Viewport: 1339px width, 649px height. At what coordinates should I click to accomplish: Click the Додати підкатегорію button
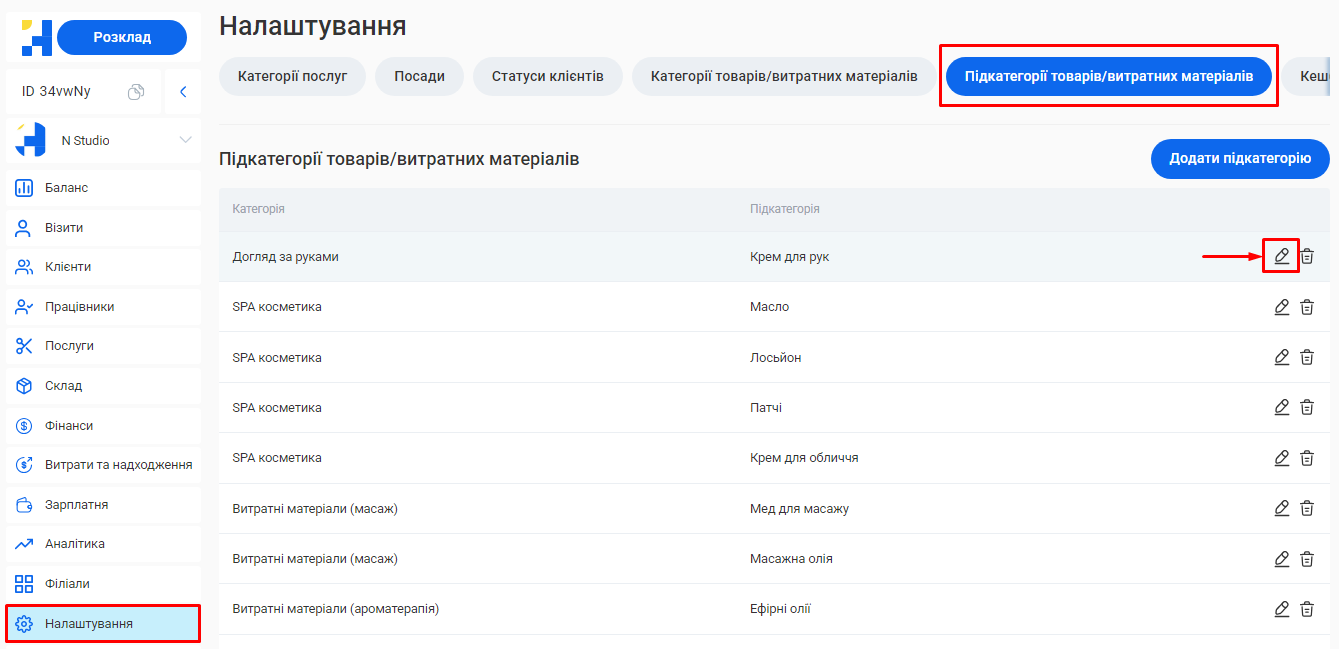1240,159
